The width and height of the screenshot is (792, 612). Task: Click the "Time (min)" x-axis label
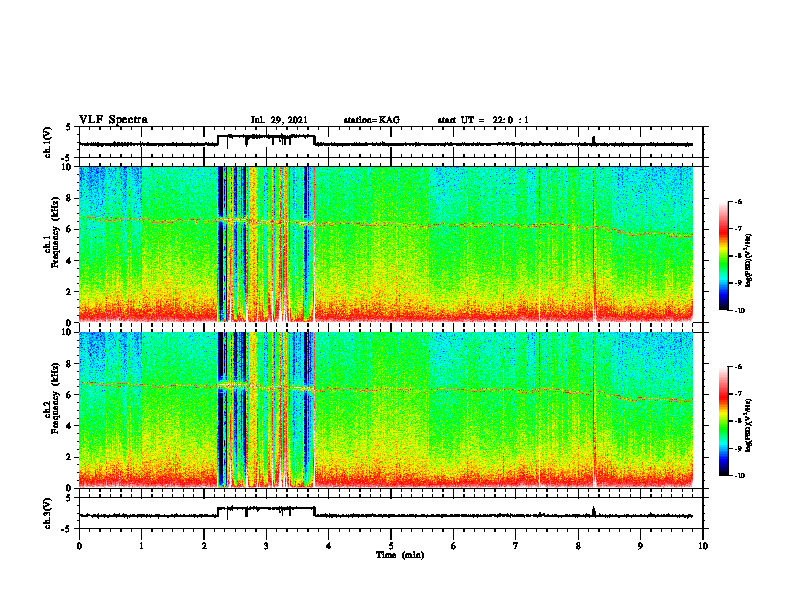pos(400,555)
